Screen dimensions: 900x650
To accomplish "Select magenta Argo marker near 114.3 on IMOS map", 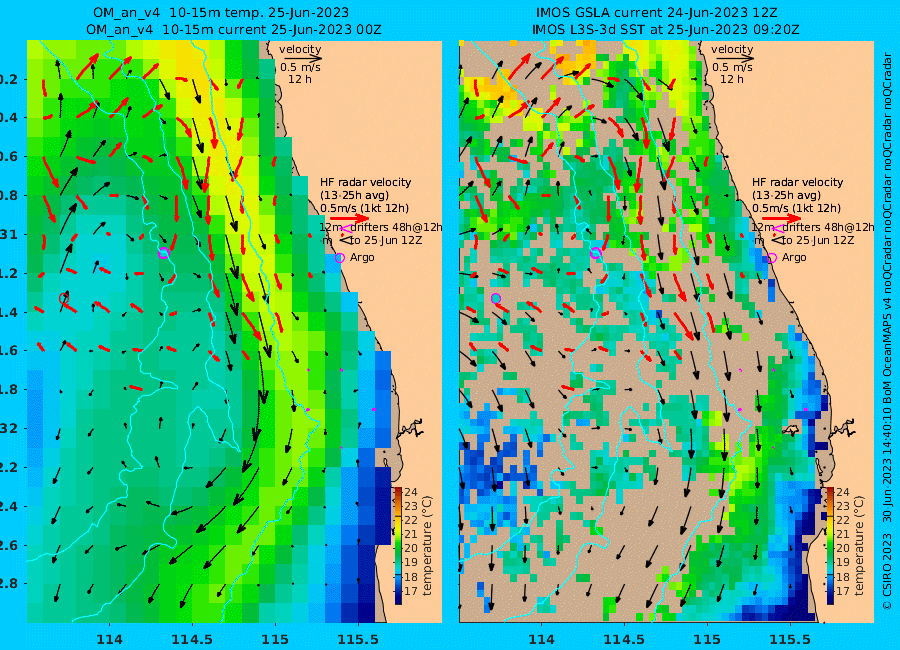I will [x=595, y=253].
